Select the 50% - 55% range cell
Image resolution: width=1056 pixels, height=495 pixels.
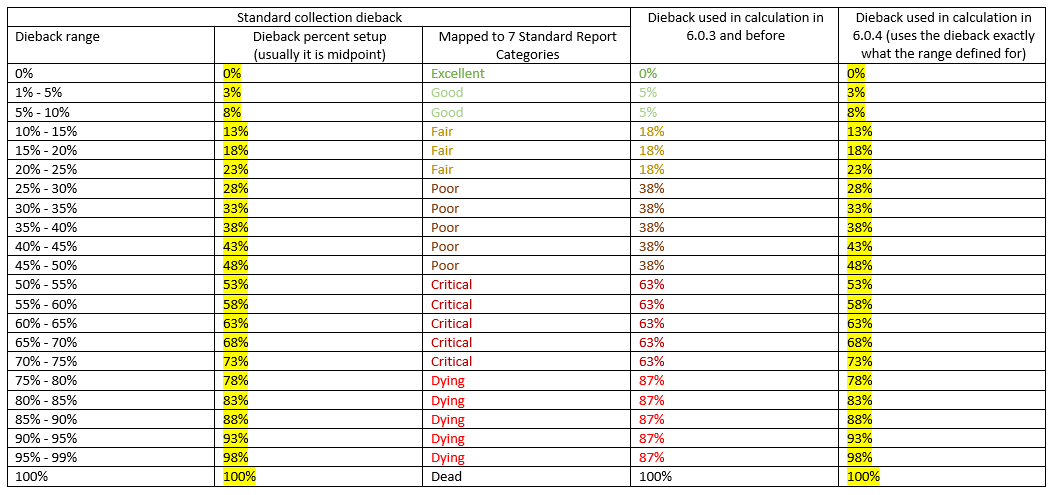click(112, 284)
